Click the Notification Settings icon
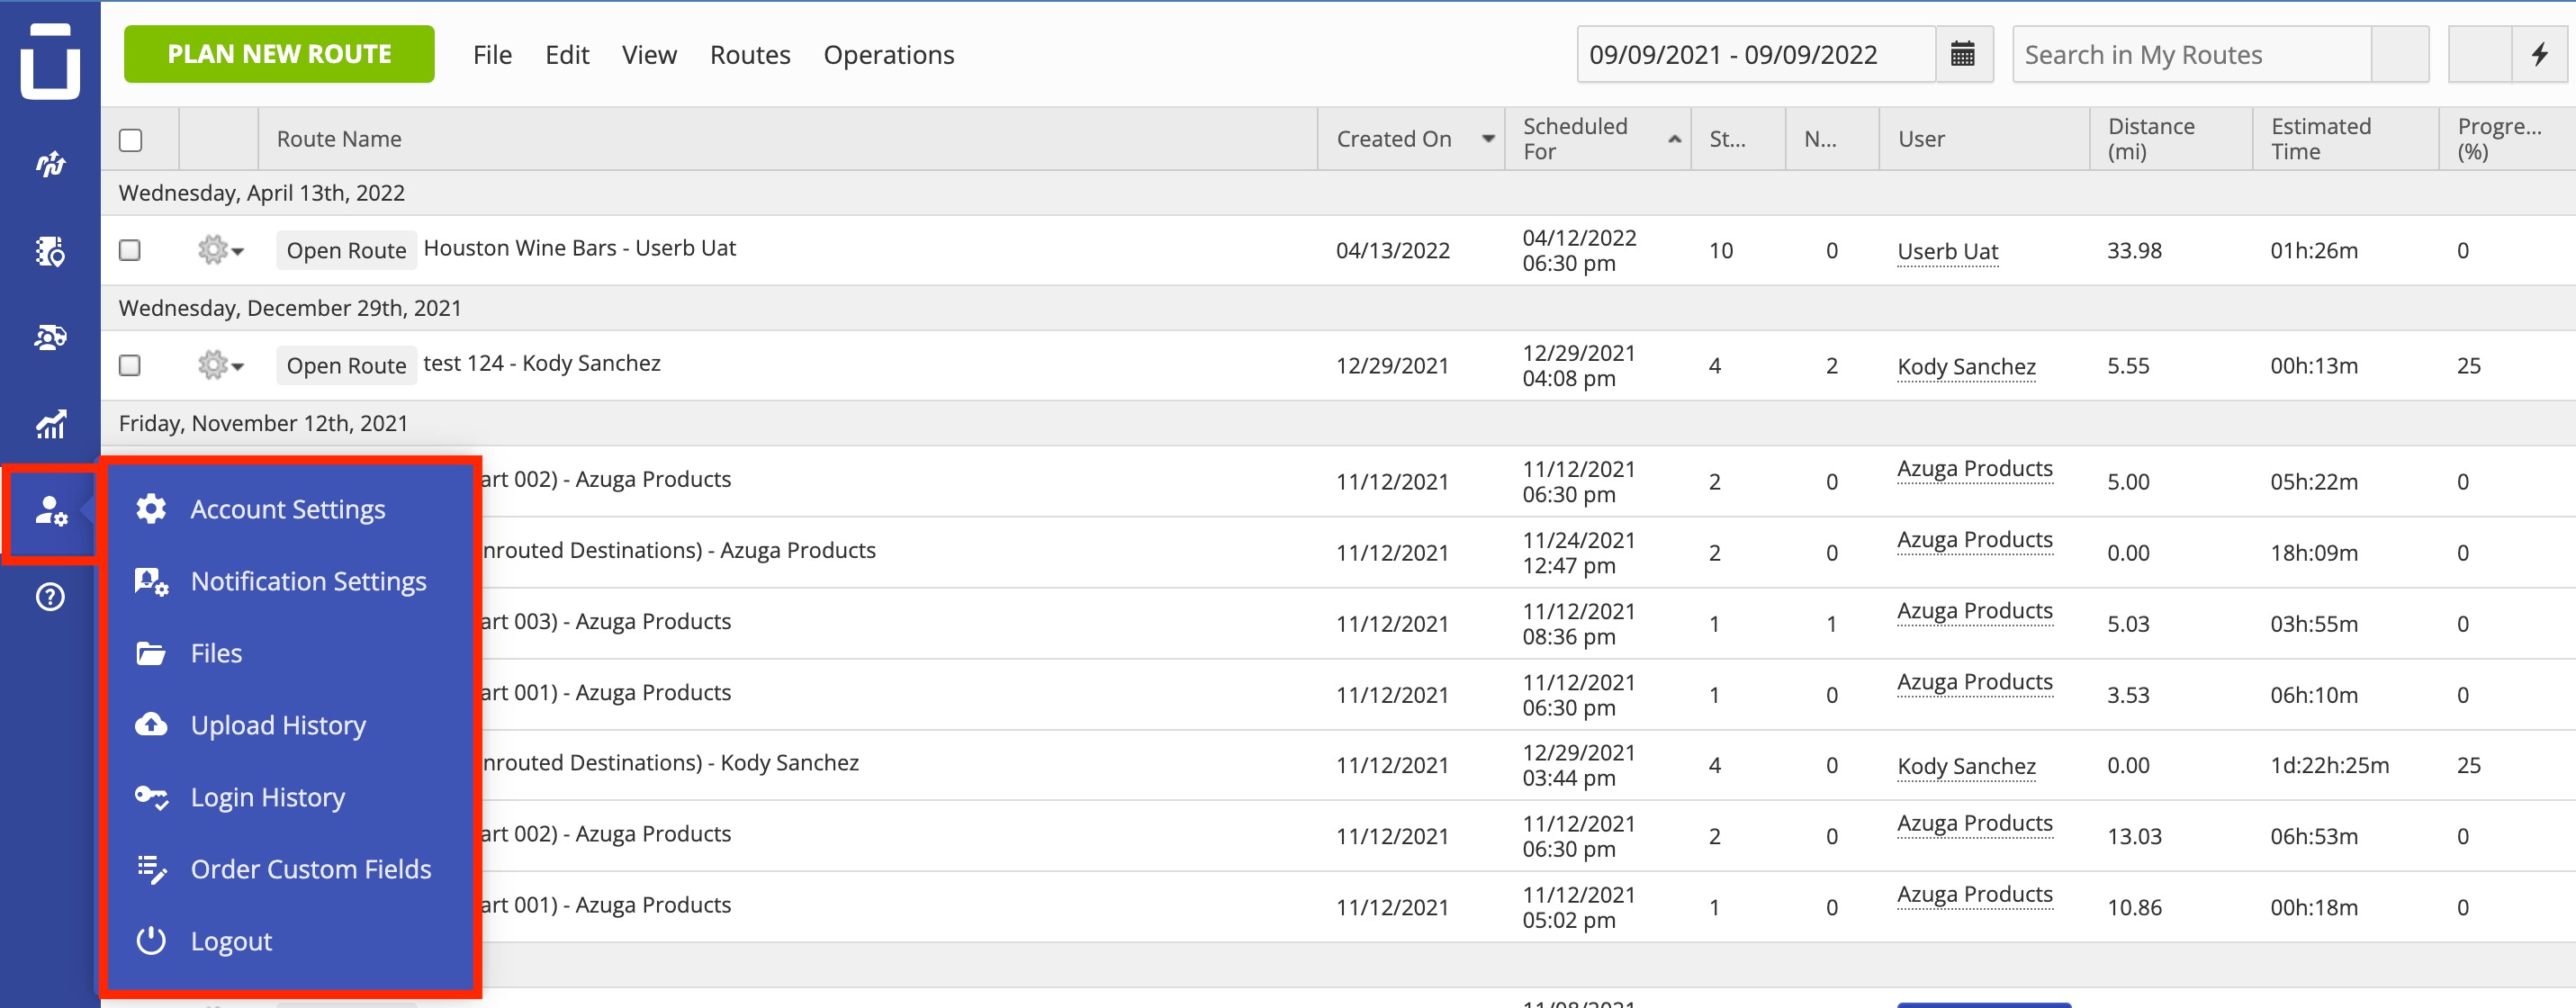 click(151, 581)
